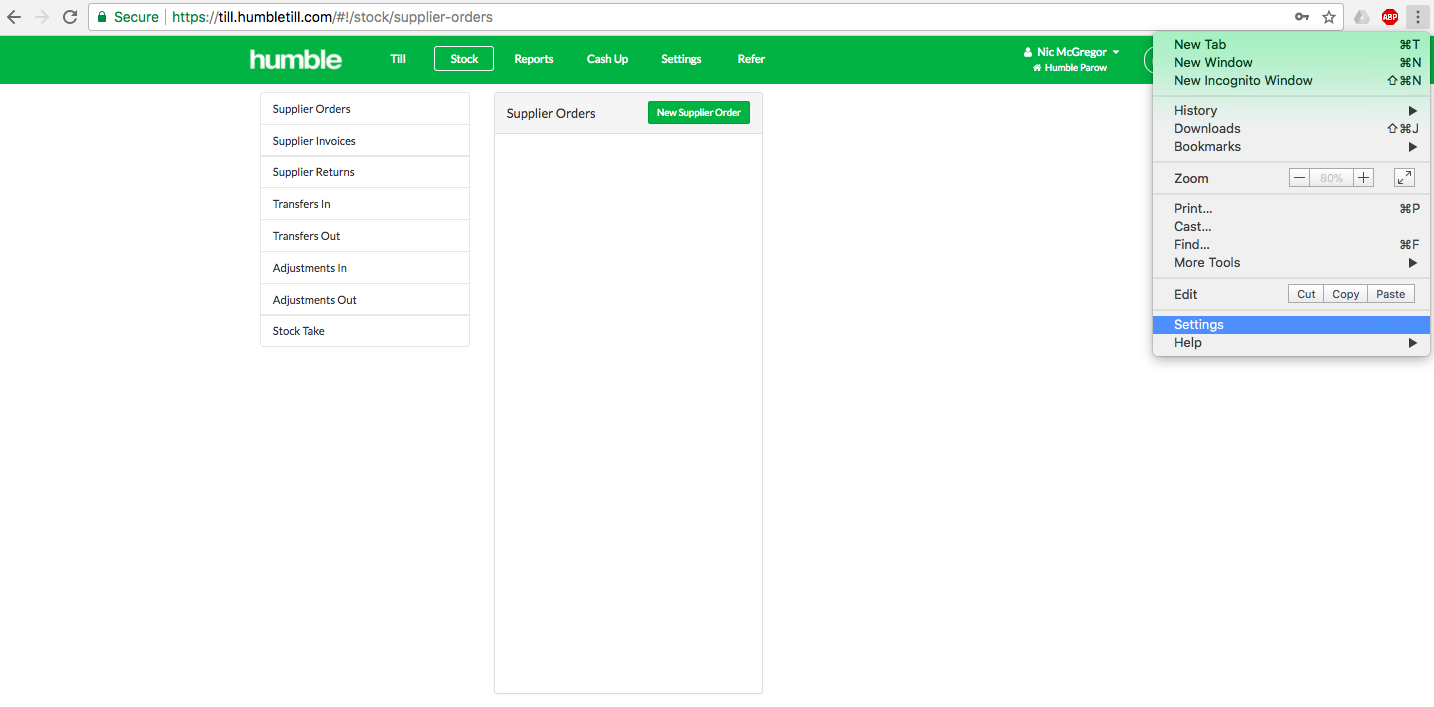The width and height of the screenshot is (1434, 707).
Task: Click the humble logo
Action: pyautogui.click(x=296, y=59)
